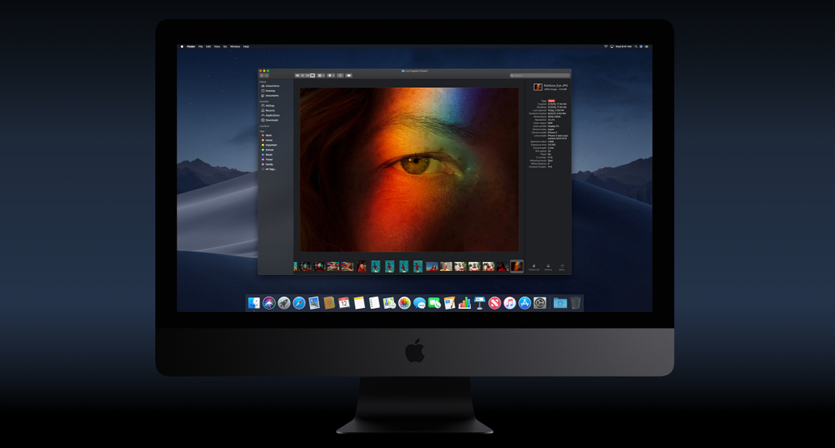The height and width of the screenshot is (448, 835).
Task: Select Recents in Finder sidebar
Action: click(x=269, y=110)
